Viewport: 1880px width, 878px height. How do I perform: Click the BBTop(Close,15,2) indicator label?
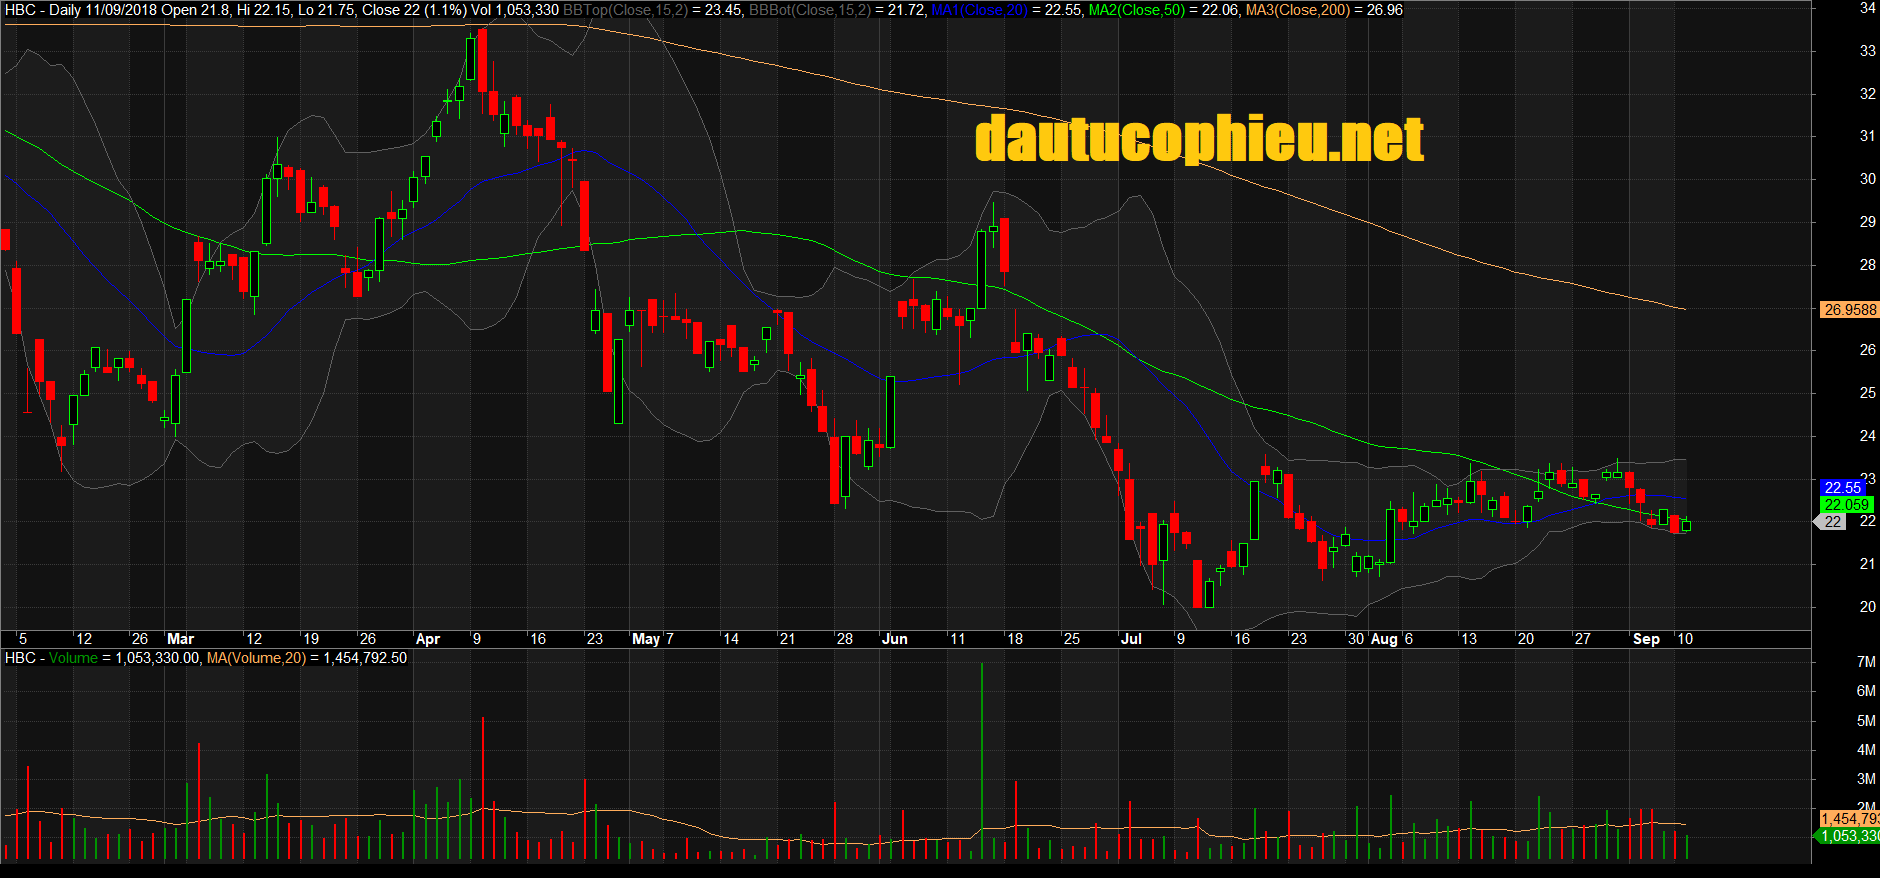625,10
